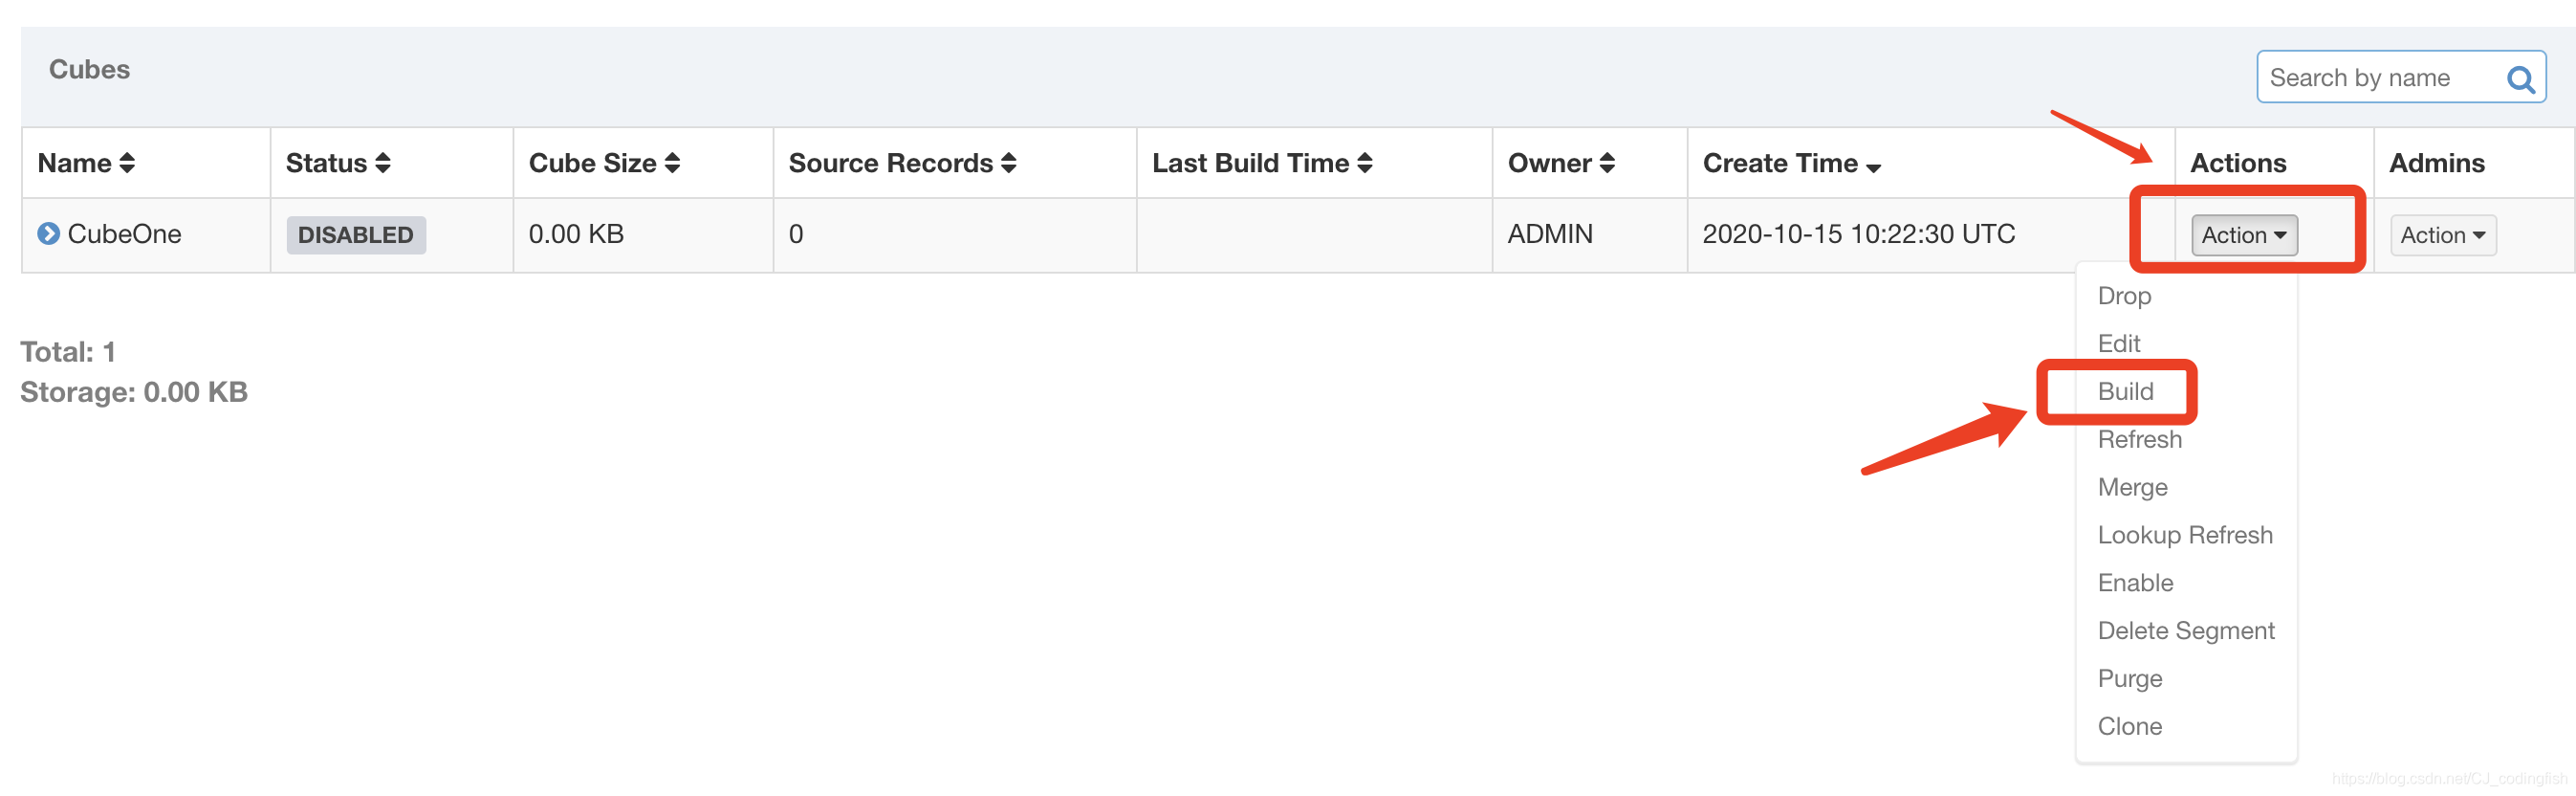Click the search magnifier icon
Viewport: 2576px width, 796px height.
(x=2520, y=78)
